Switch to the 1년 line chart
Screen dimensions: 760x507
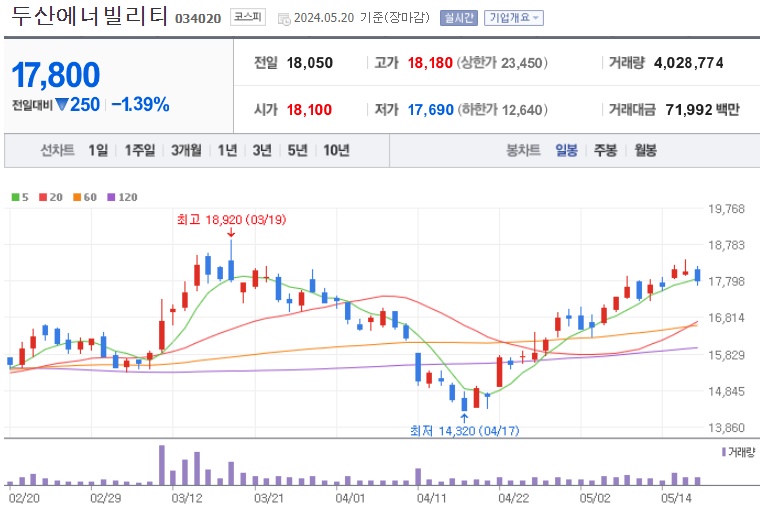[x=227, y=150]
